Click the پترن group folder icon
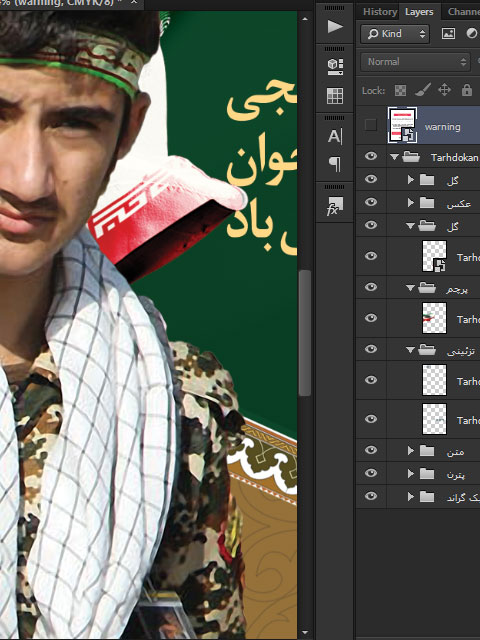The width and height of the screenshot is (480, 640). 427,473
